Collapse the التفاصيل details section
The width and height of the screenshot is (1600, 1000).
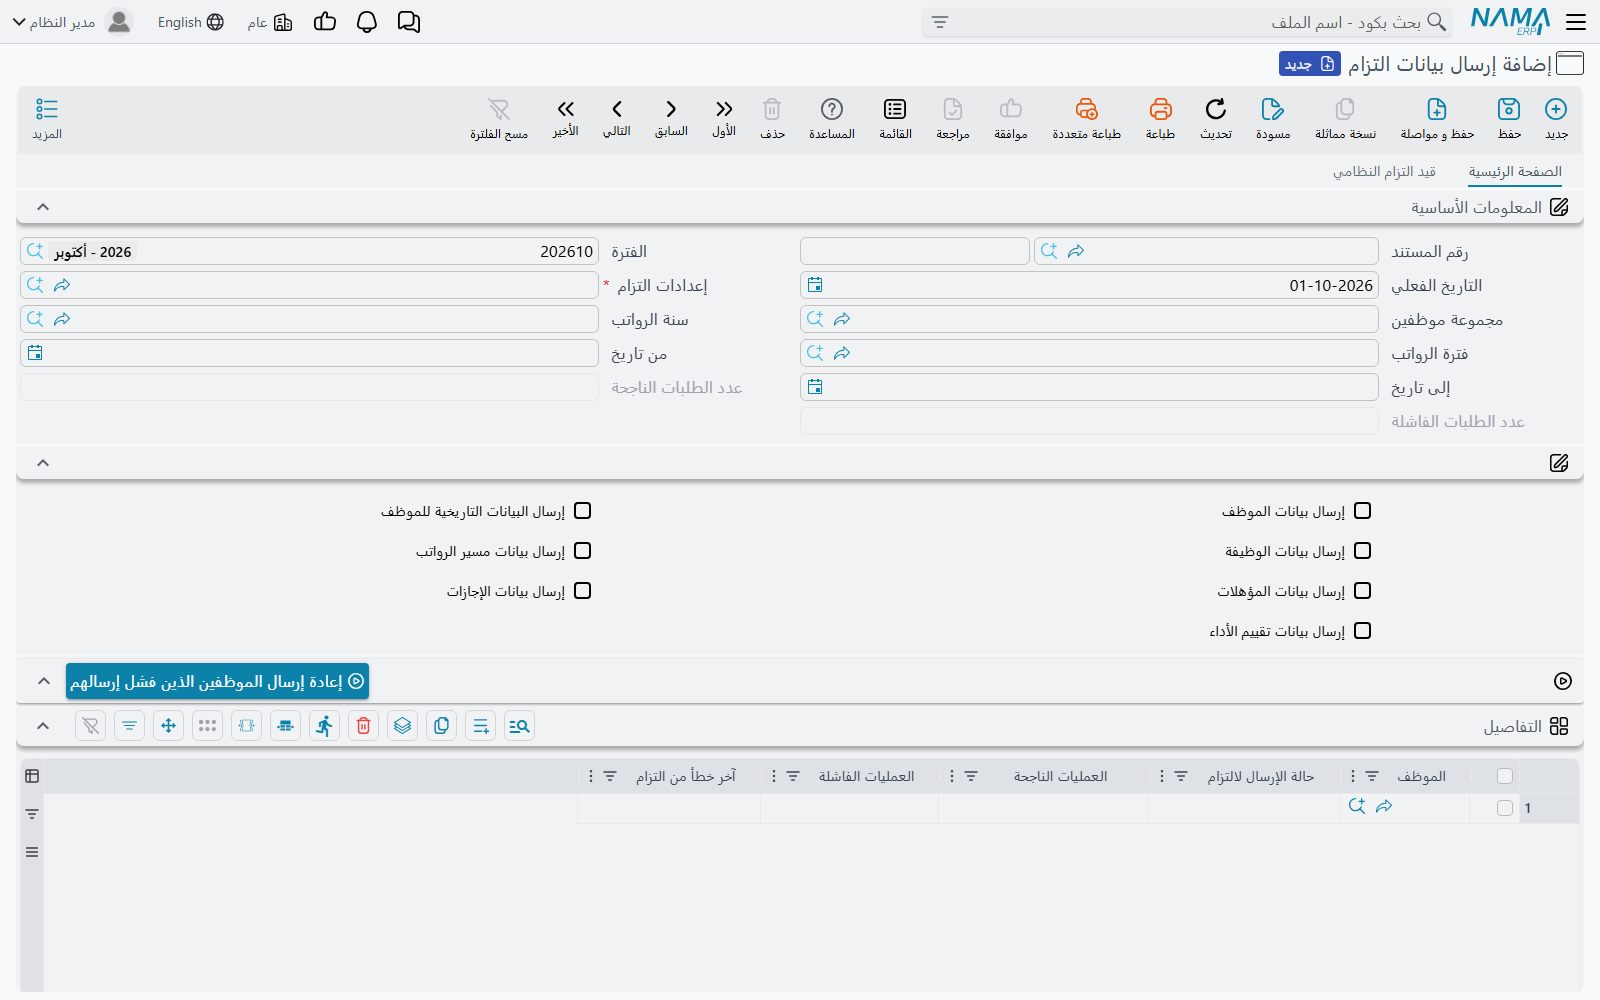pos(43,726)
